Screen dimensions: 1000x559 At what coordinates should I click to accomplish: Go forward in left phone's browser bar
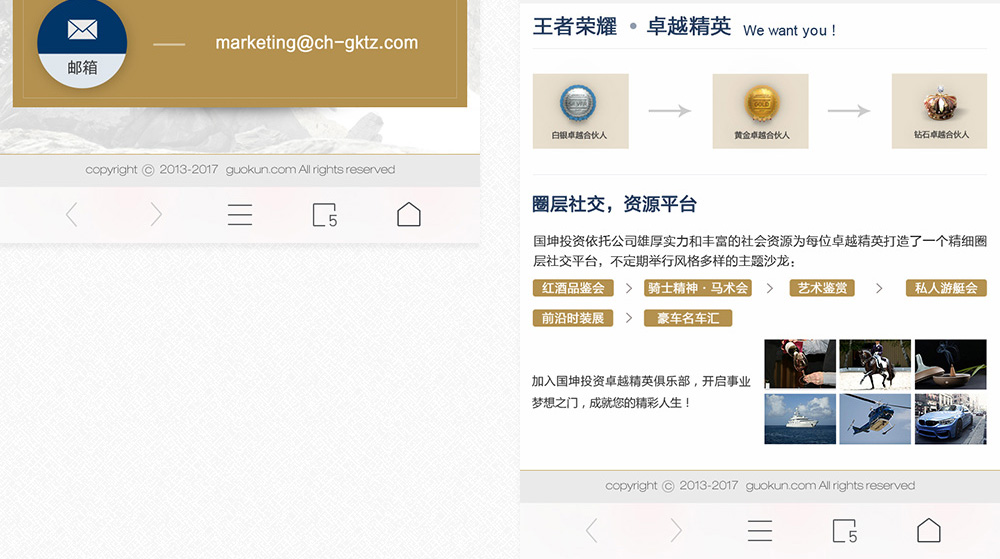pyautogui.click(x=156, y=215)
